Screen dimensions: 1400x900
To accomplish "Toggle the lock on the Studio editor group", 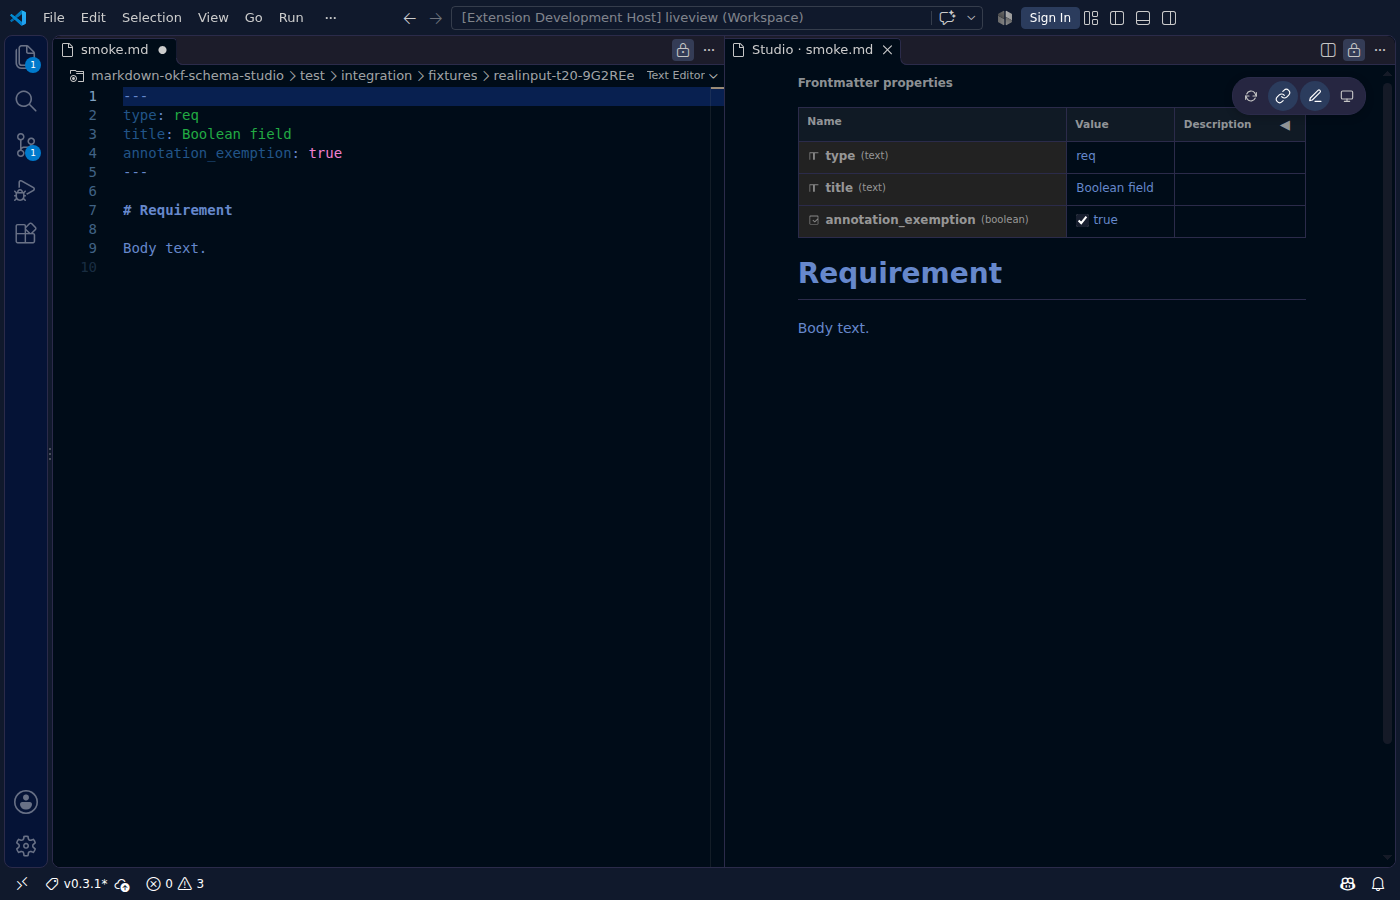I will click(1354, 50).
